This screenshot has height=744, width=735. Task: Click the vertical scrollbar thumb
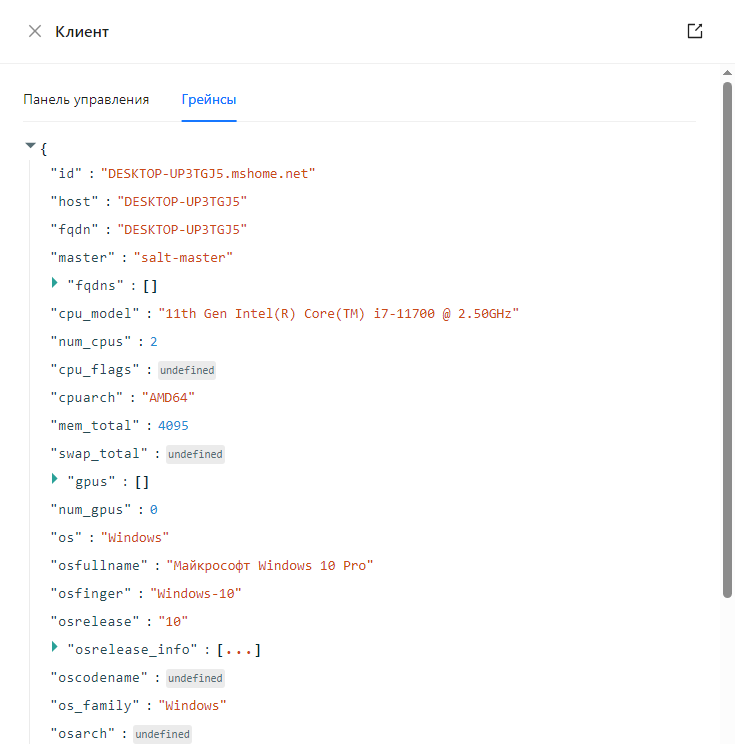pos(727,340)
